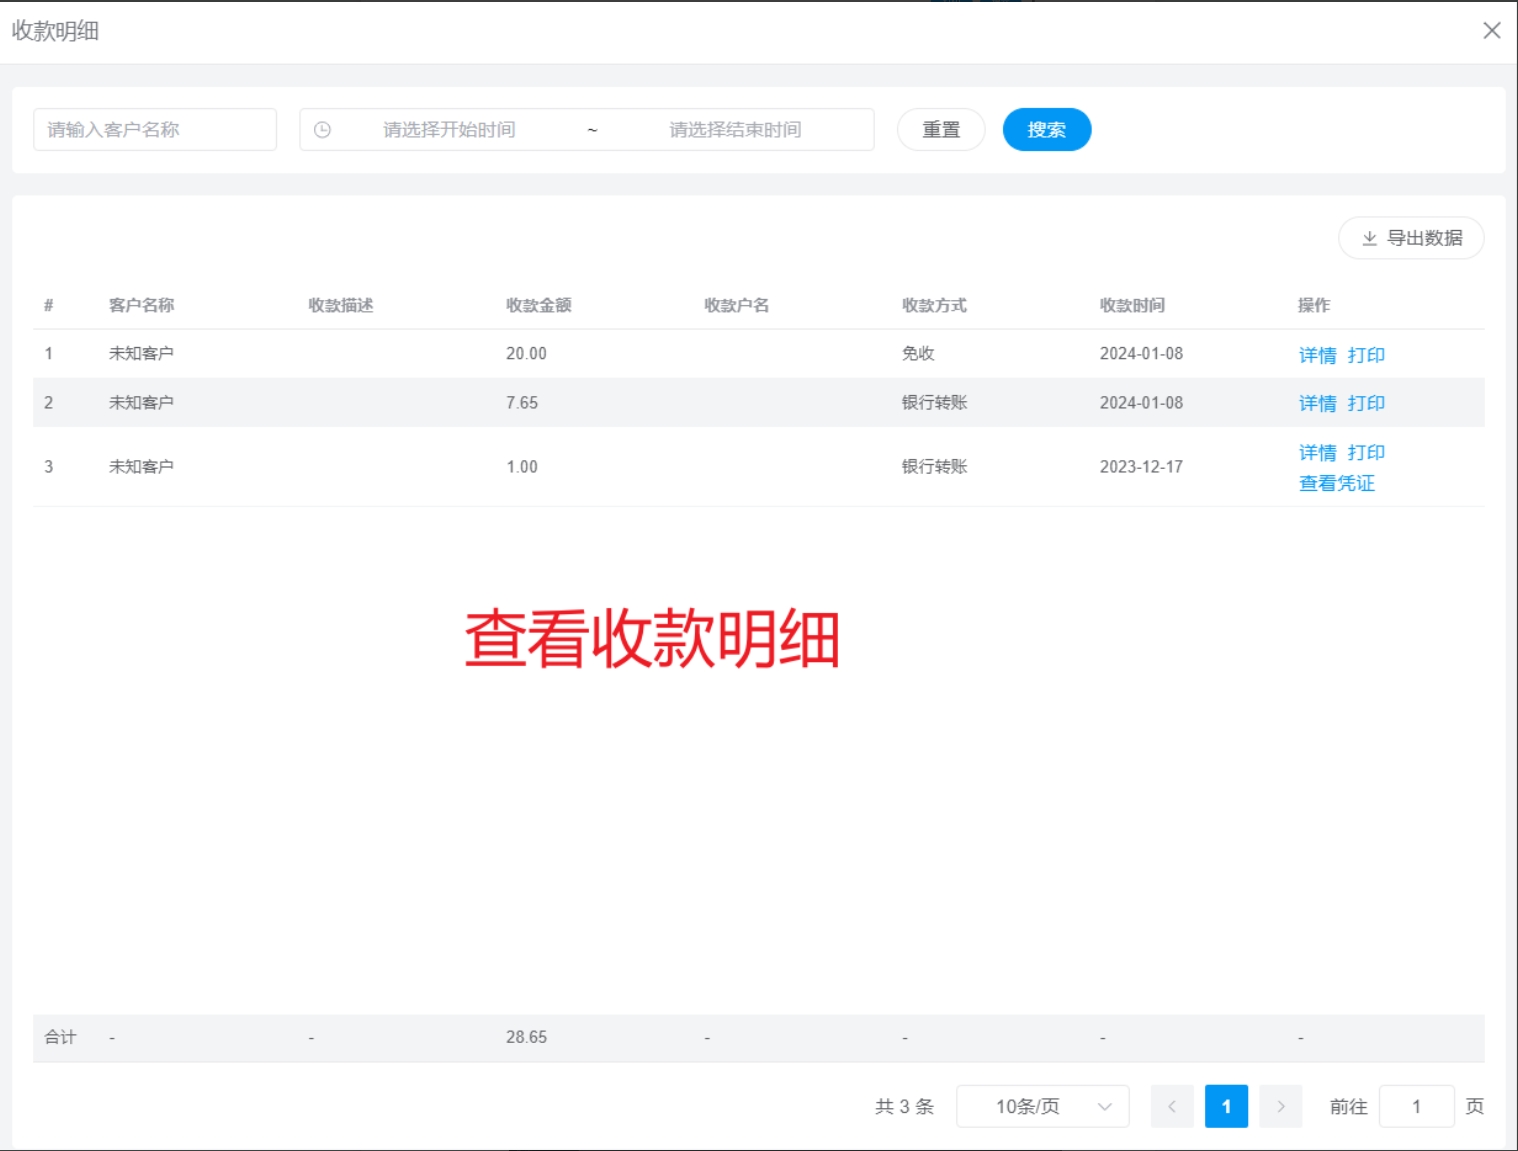This screenshot has width=1518, height=1151.
Task: Open 详情 for the 20.00 payment row
Action: [1317, 355]
